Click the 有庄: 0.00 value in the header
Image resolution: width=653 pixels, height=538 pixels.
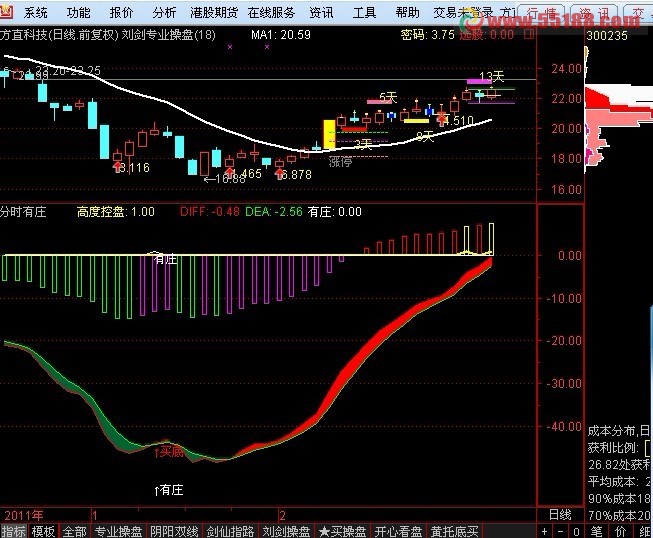pos(334,212)
